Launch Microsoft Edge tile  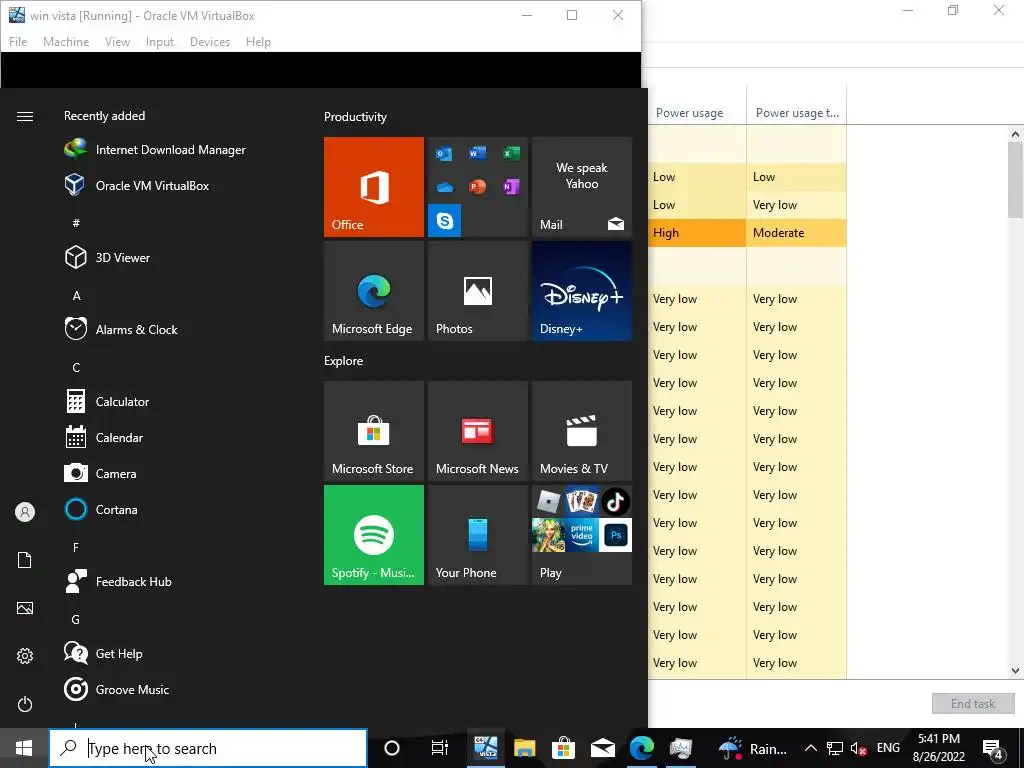click(374, 291)
